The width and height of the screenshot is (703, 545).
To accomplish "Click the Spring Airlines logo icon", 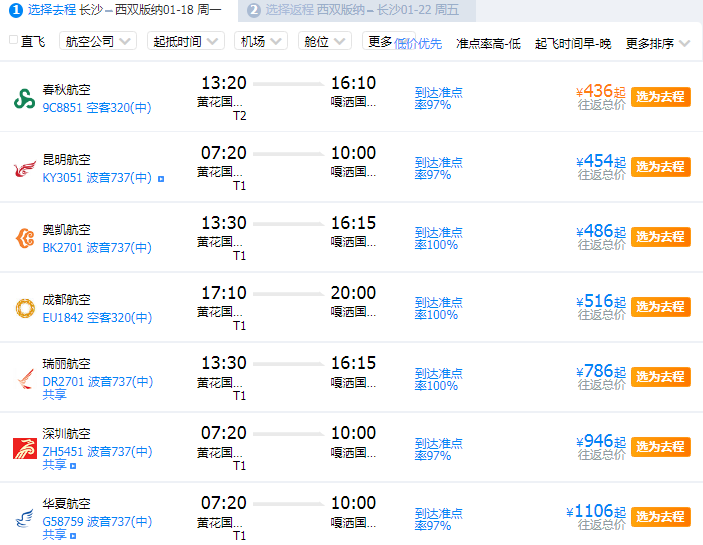I will pyautogui.click(x=23, y=98).
